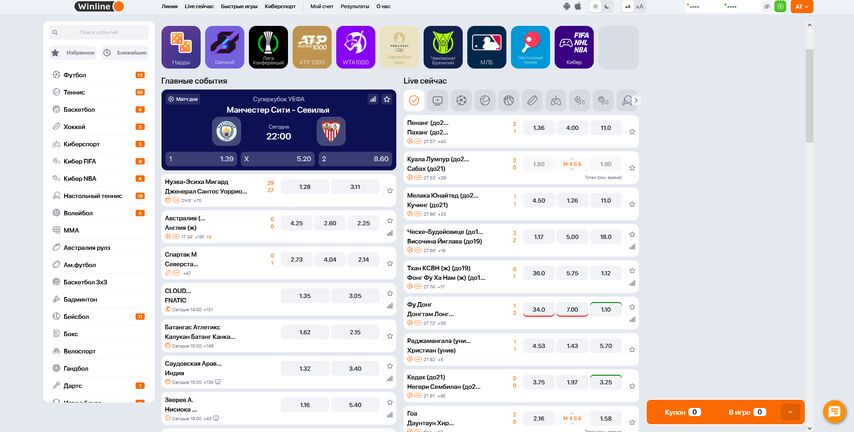Screen dimensions: 854x432
Task: Open the Настольный теннис tile
Action: (530, 47)
